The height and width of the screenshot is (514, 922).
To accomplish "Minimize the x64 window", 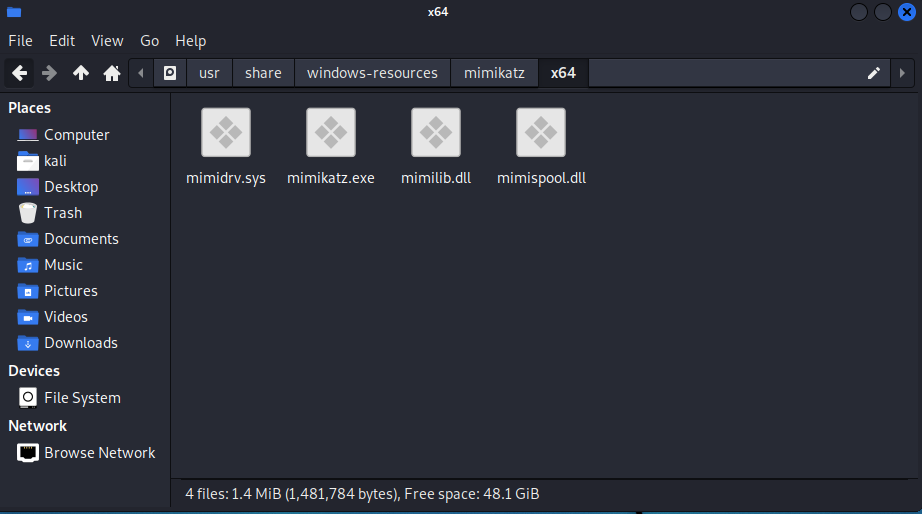I will click(858, 12).
